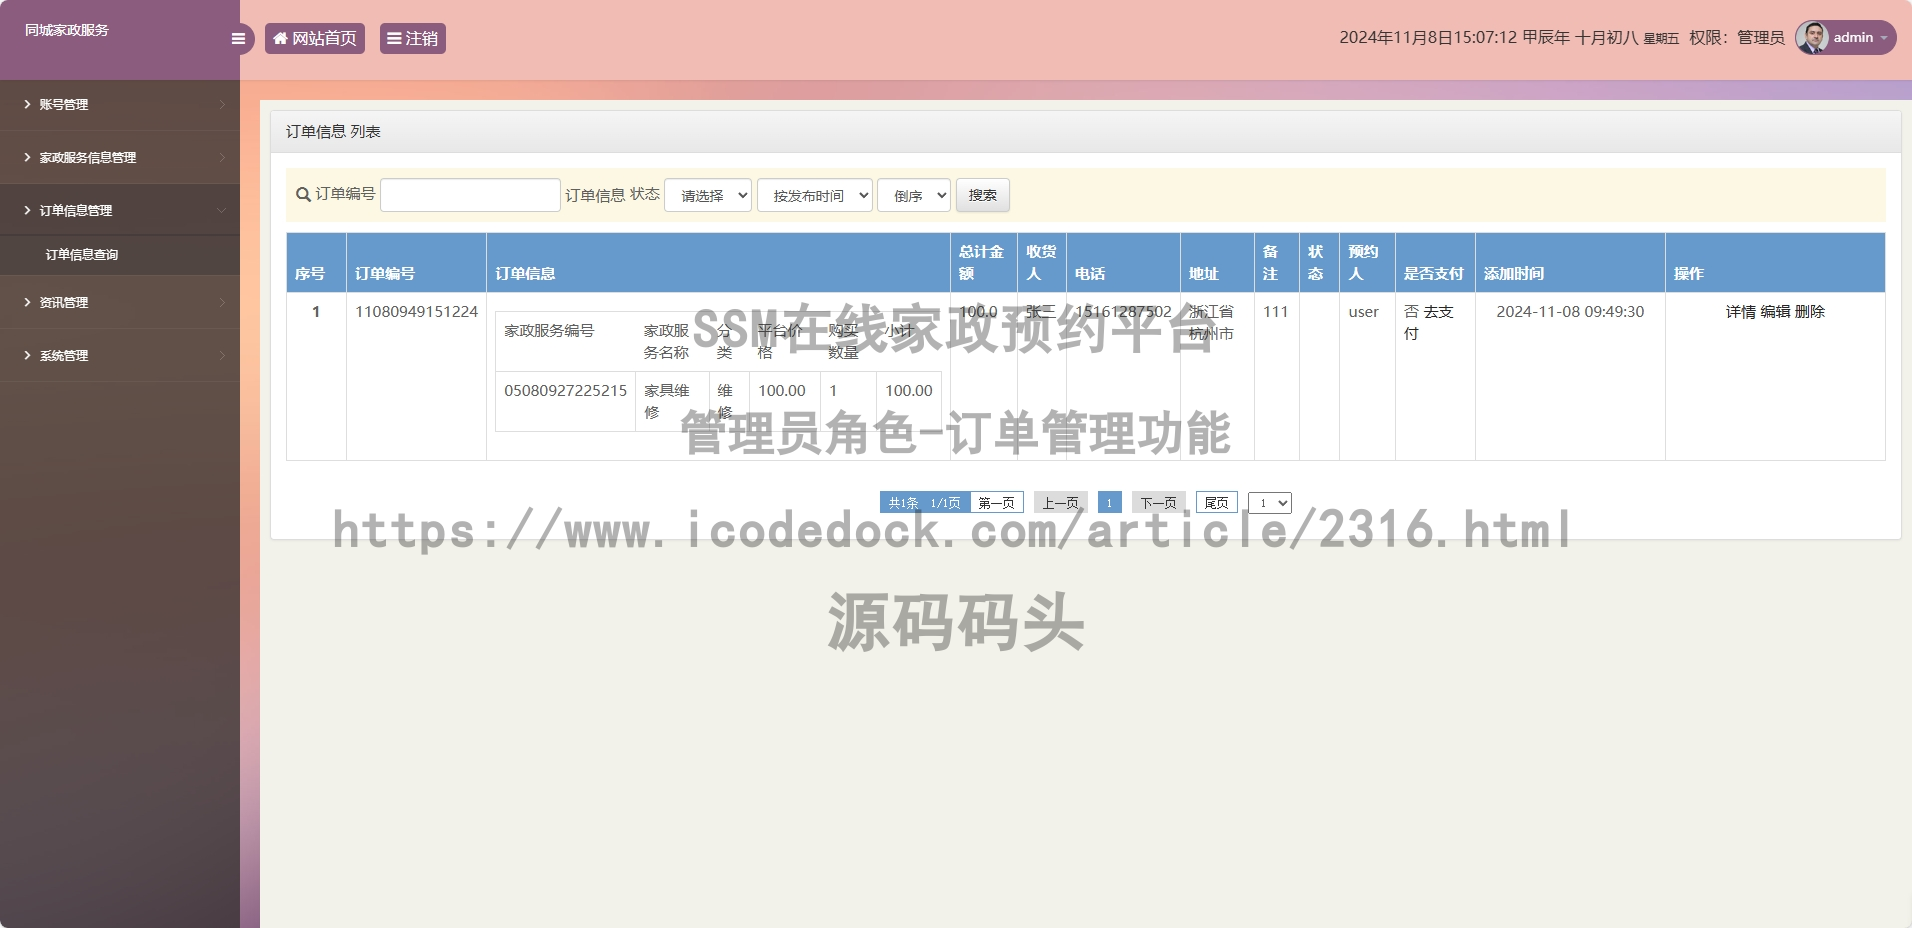Screen dimensions: 1912x928
Task: Select page number 1 in pagination
Action: [1109, 502]
